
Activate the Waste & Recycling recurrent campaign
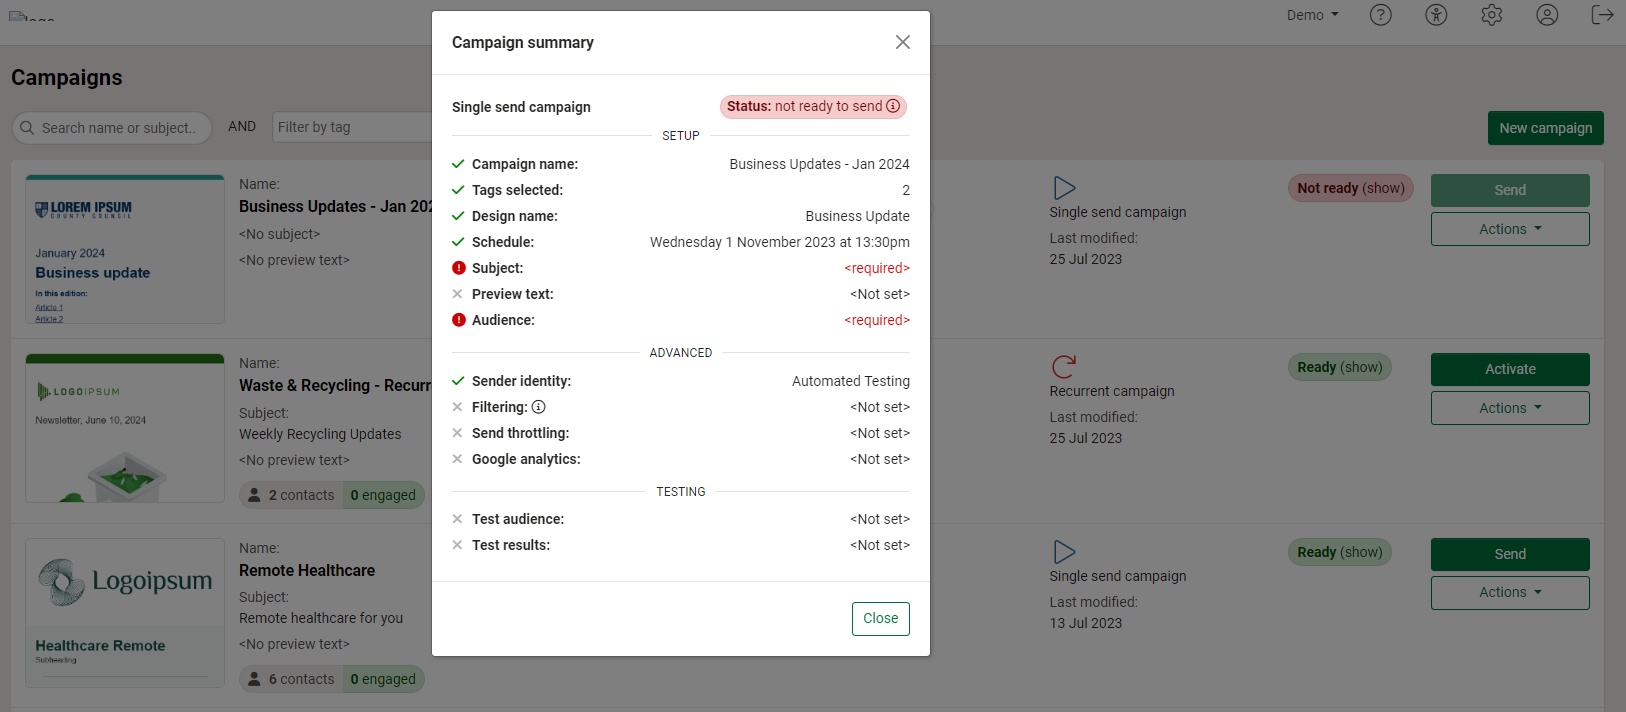pos(1509,369)
